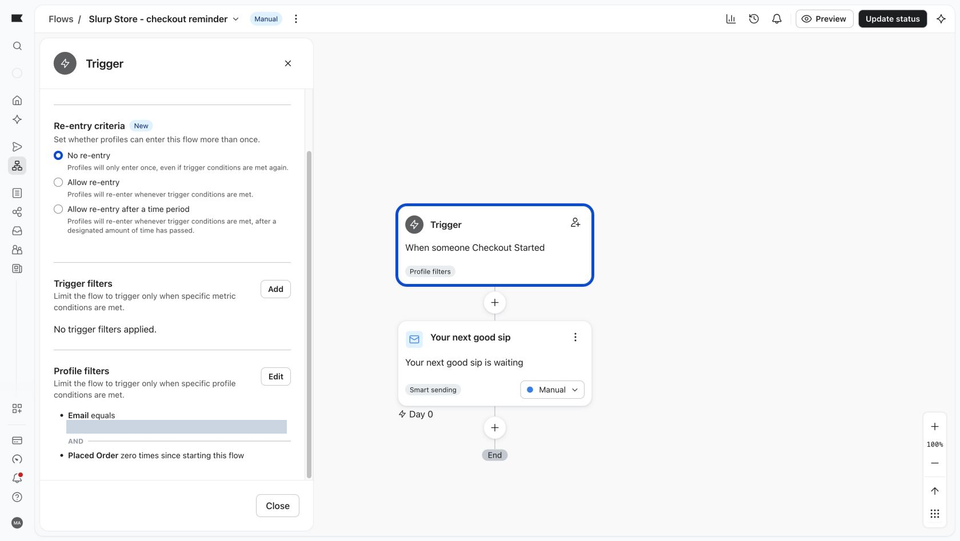Open the three-dot menu on email card
Viewport: 960px width, 541px height.
pyautogui.click(x=575, y=337)
